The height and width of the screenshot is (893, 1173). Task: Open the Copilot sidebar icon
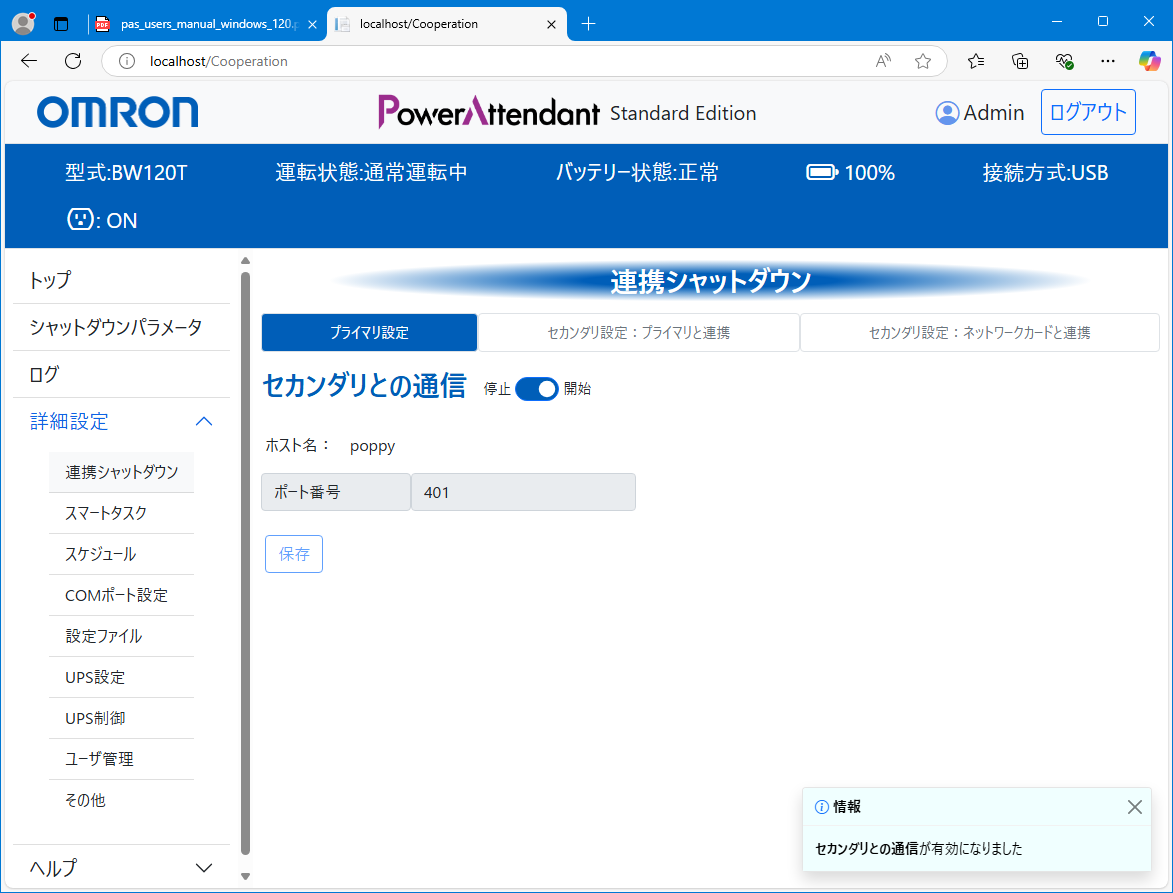(1150, 61)
